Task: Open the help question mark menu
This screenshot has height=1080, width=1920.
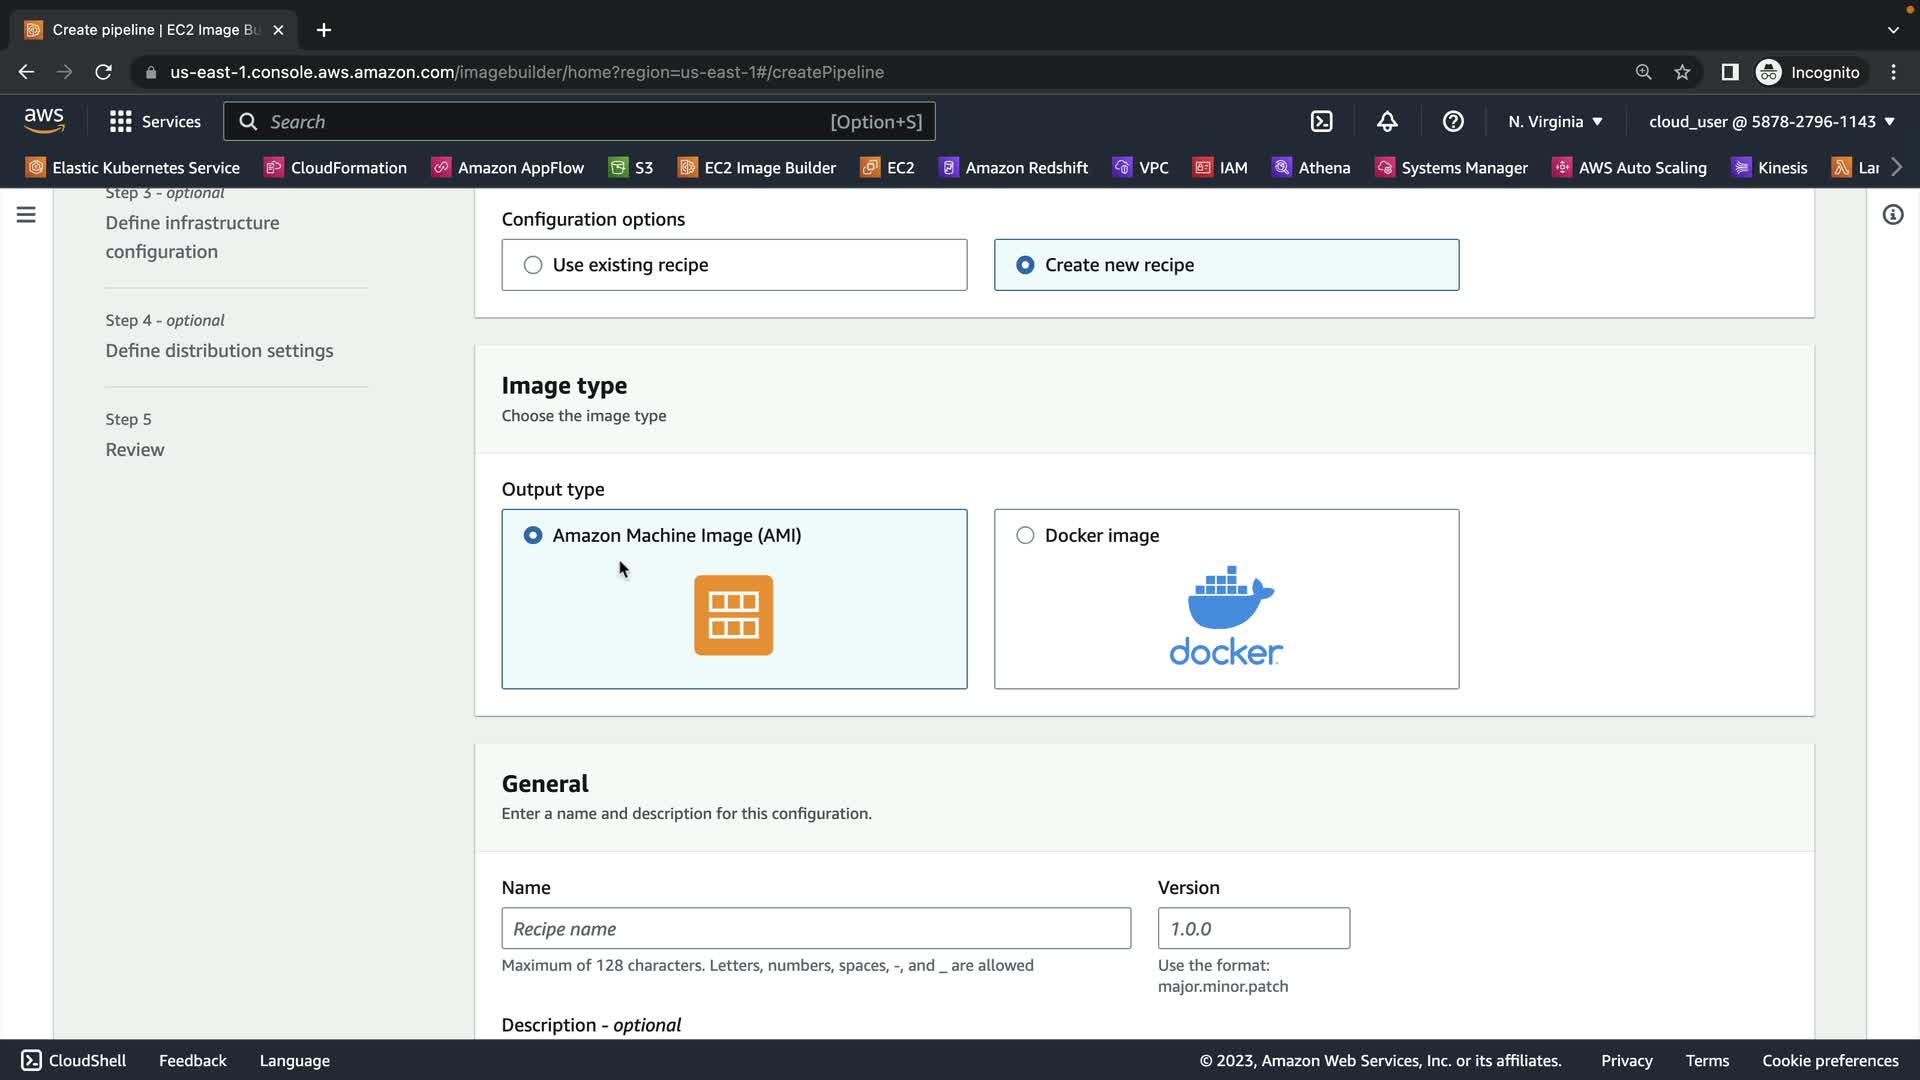Action: pyautogui.click(x=1453, y=121)
